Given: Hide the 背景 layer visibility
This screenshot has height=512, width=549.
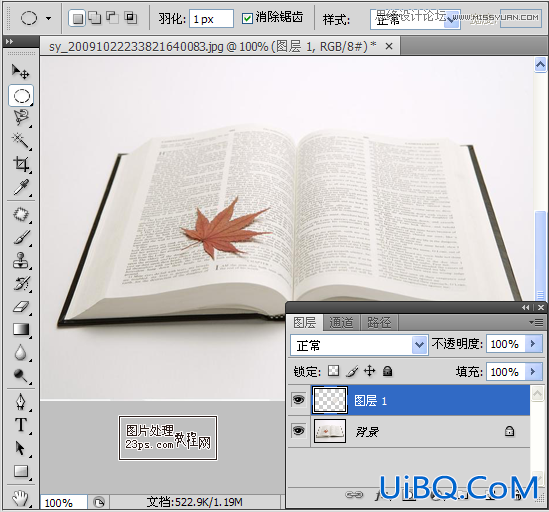Looking at the screenshot, I should 298,430.
